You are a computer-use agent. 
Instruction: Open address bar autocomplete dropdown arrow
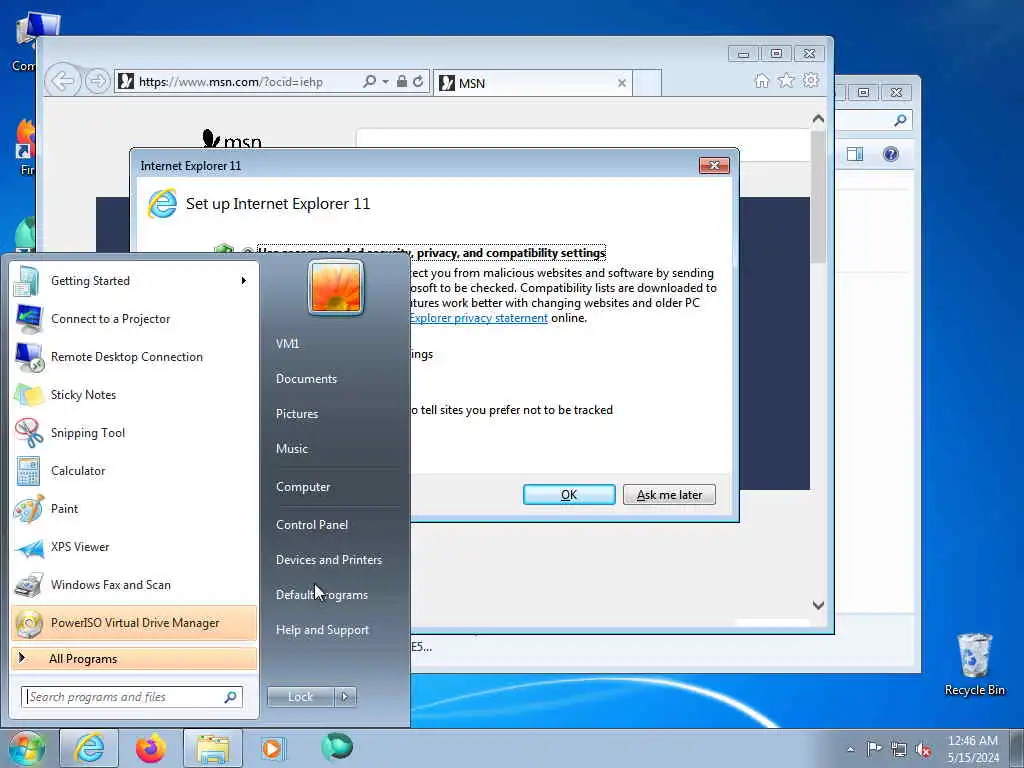pos(385,82)
